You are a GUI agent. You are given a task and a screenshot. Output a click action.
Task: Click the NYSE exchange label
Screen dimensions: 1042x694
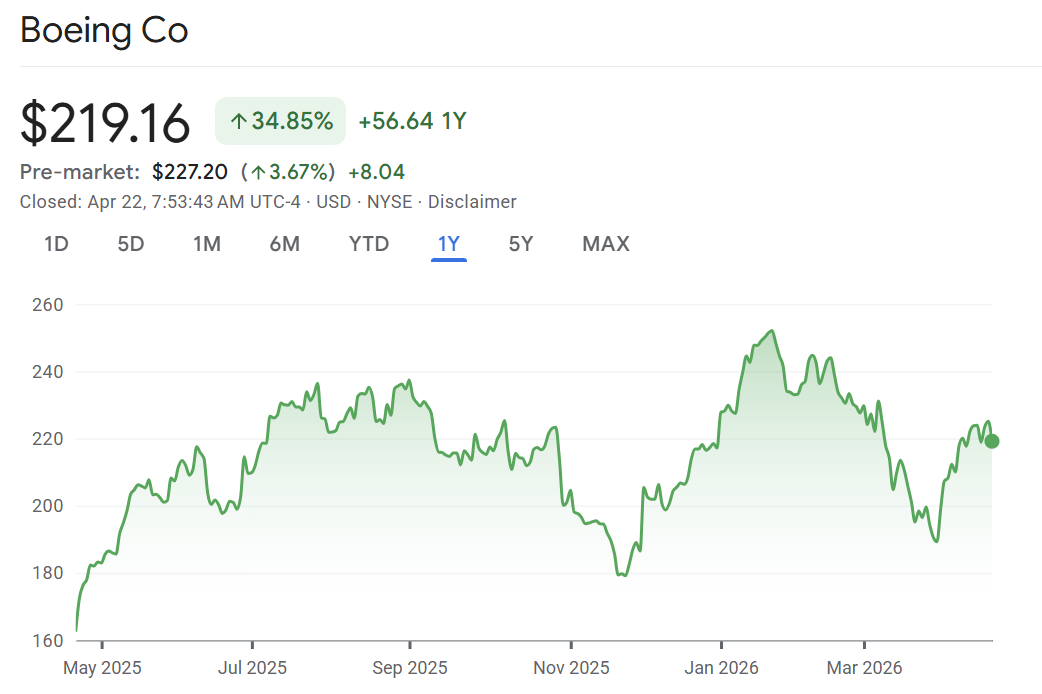389,202
